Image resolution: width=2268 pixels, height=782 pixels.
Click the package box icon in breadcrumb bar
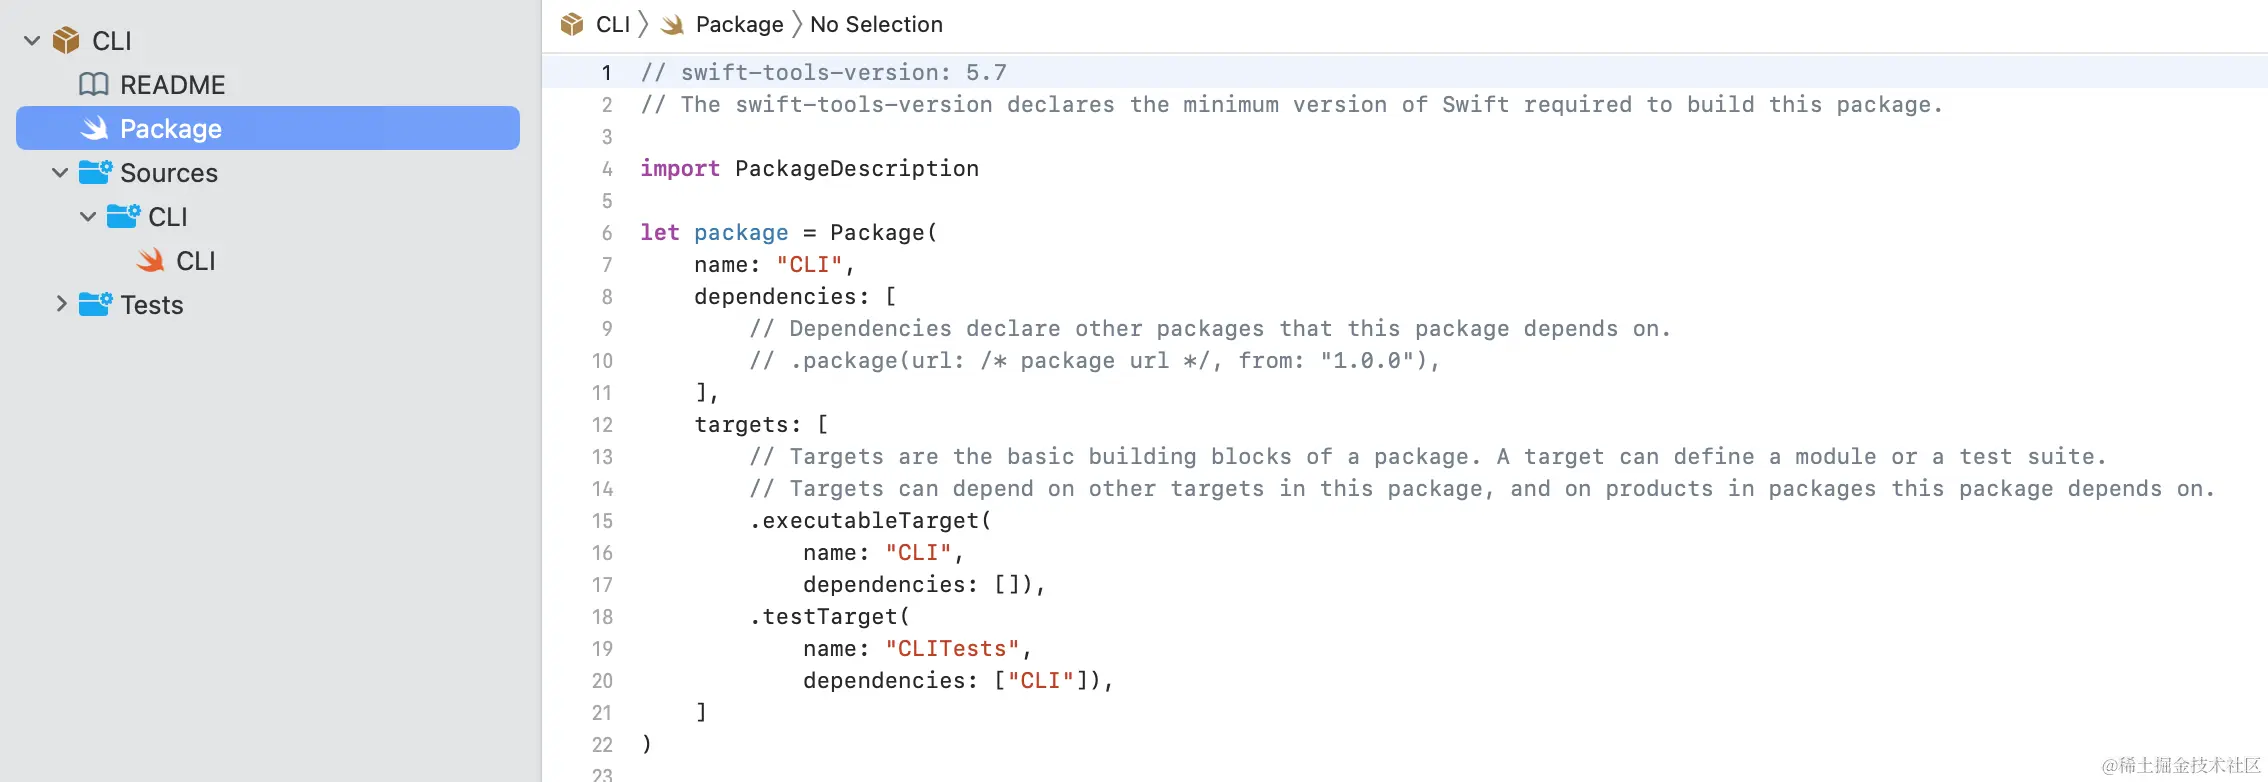[572, 24]
